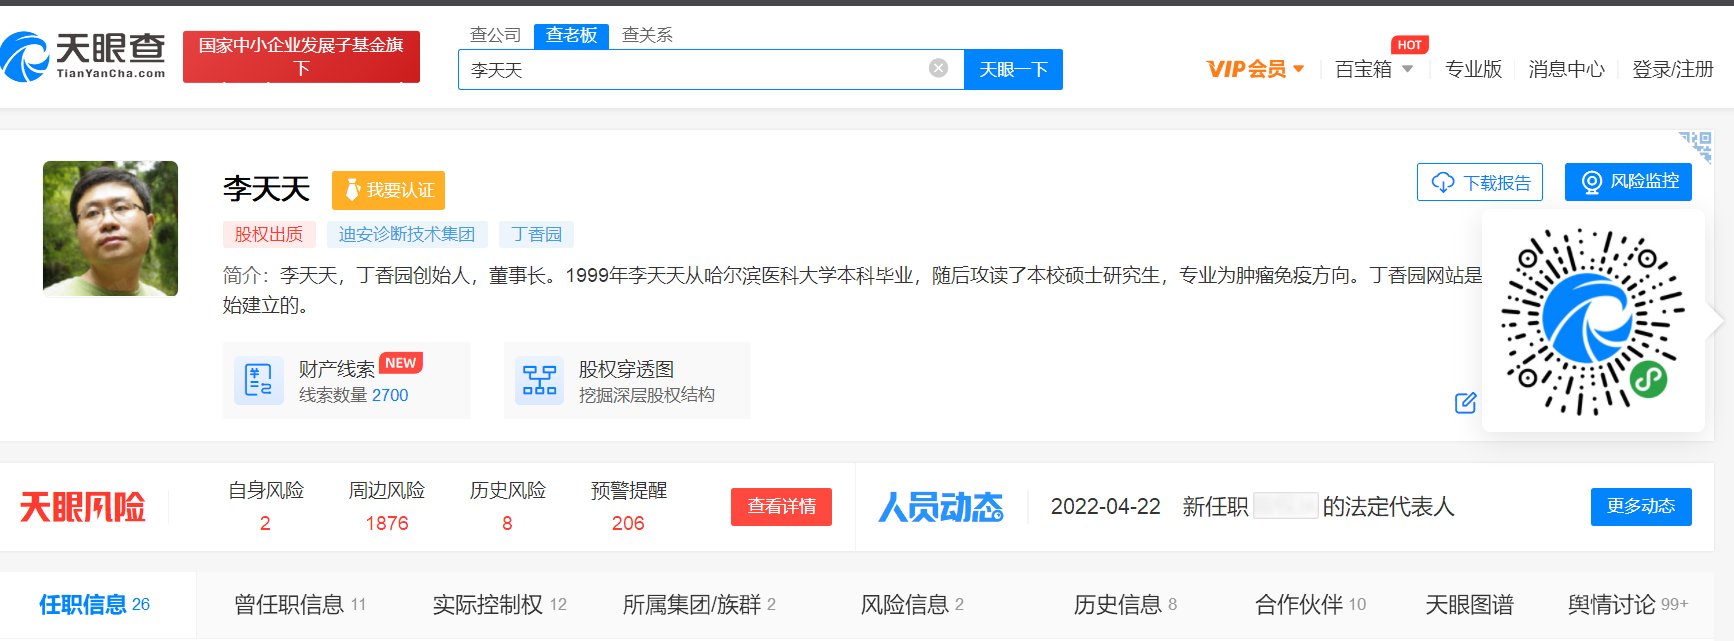Click the 下载报告 button
Viewport: 1734px width, 641px height.
coord(1480,182)
